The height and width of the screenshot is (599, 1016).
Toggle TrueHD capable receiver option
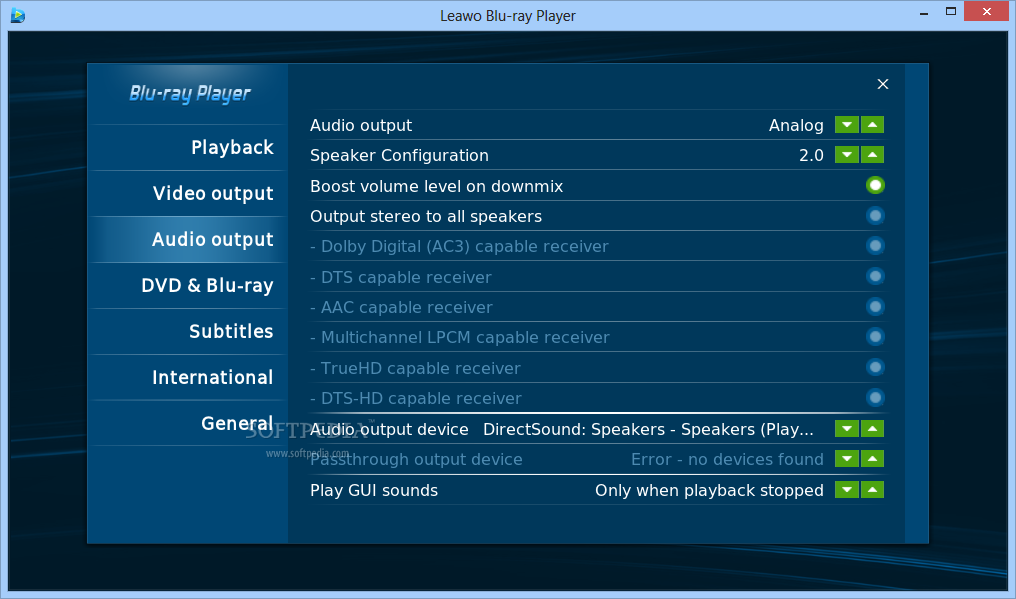pos(875,368)
